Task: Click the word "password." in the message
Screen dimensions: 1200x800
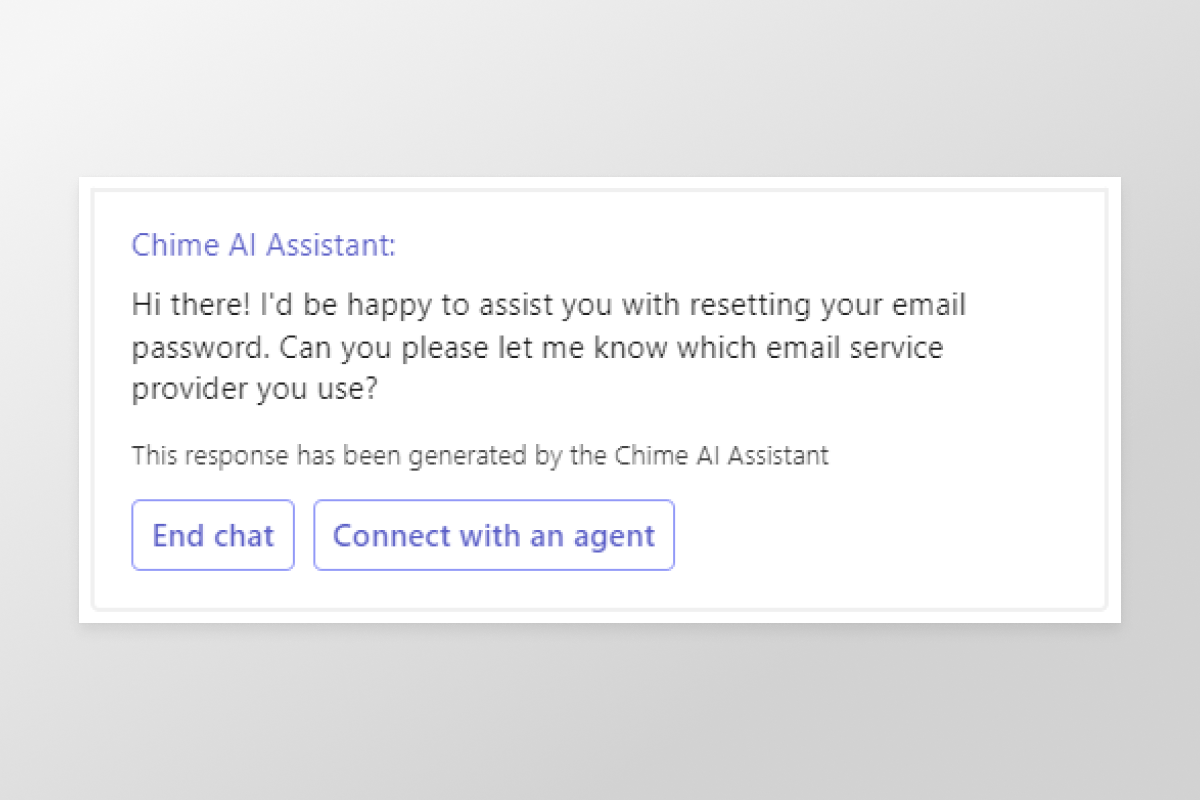Action: click(202, 348)
